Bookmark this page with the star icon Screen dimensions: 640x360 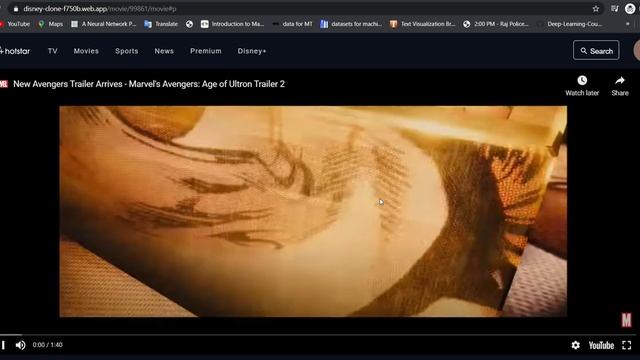pos(596,9)
